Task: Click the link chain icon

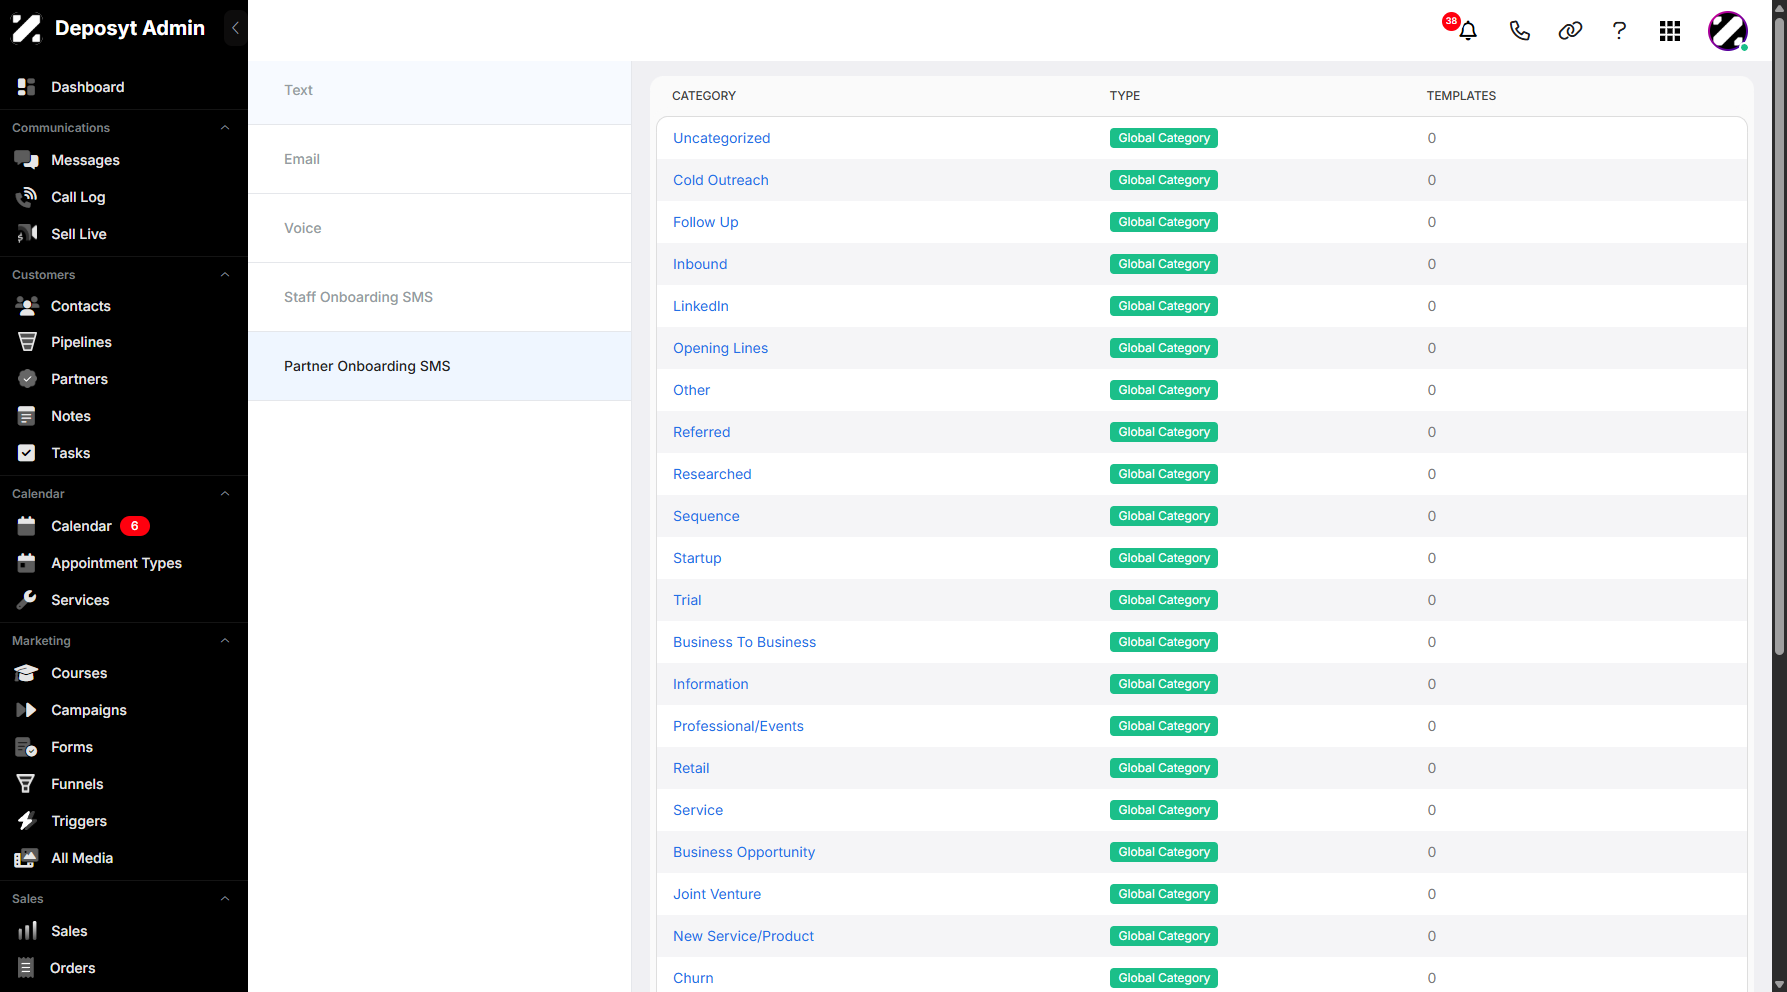Action: coord(1570,31)
